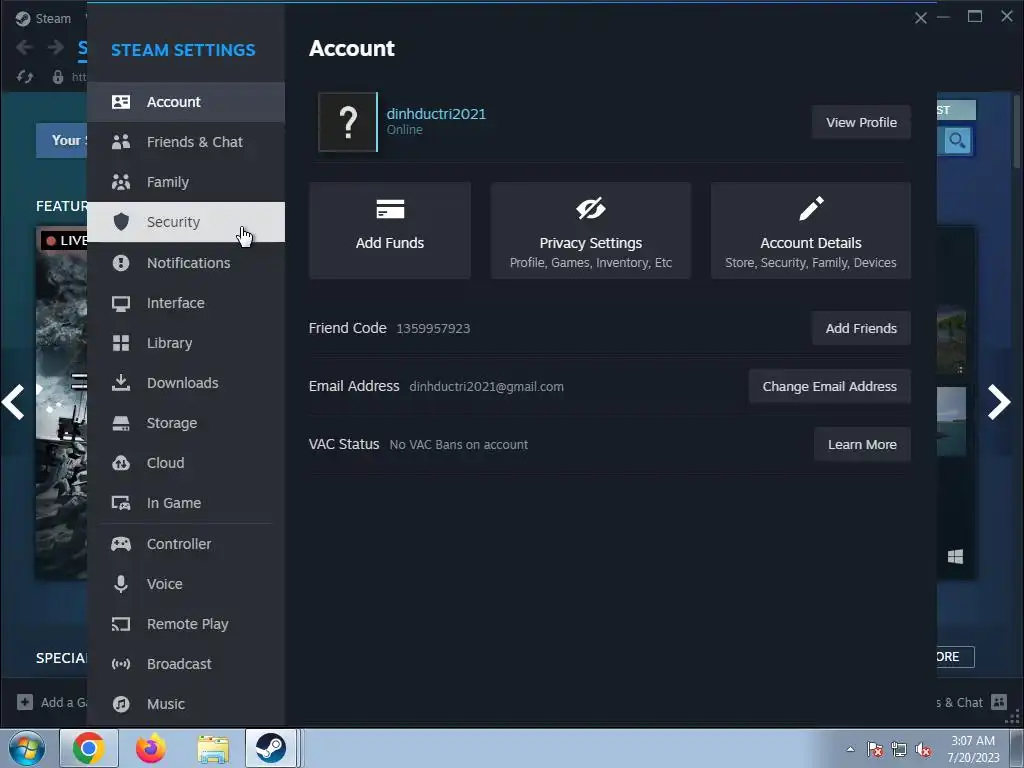The height and width of the screenshot is (768, 1024).
Task: Open Notifications settings
Action: (185, 263)
